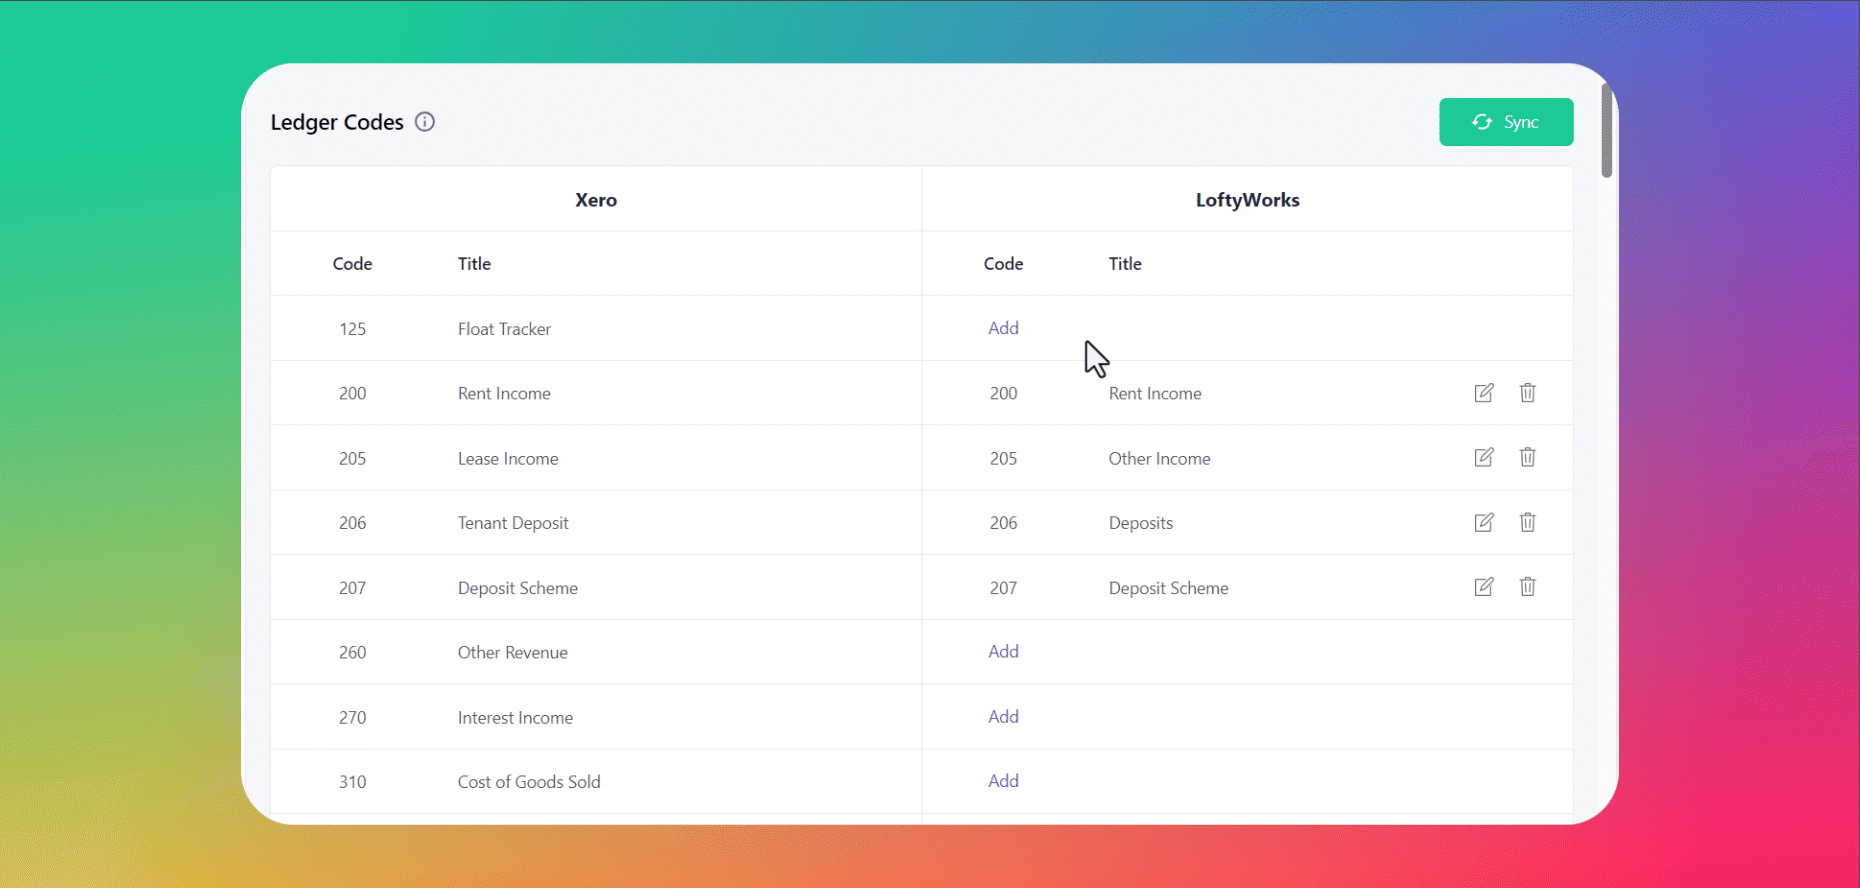
Task: Click the LoftyWorks Code column header
Action: (1003, 264)
